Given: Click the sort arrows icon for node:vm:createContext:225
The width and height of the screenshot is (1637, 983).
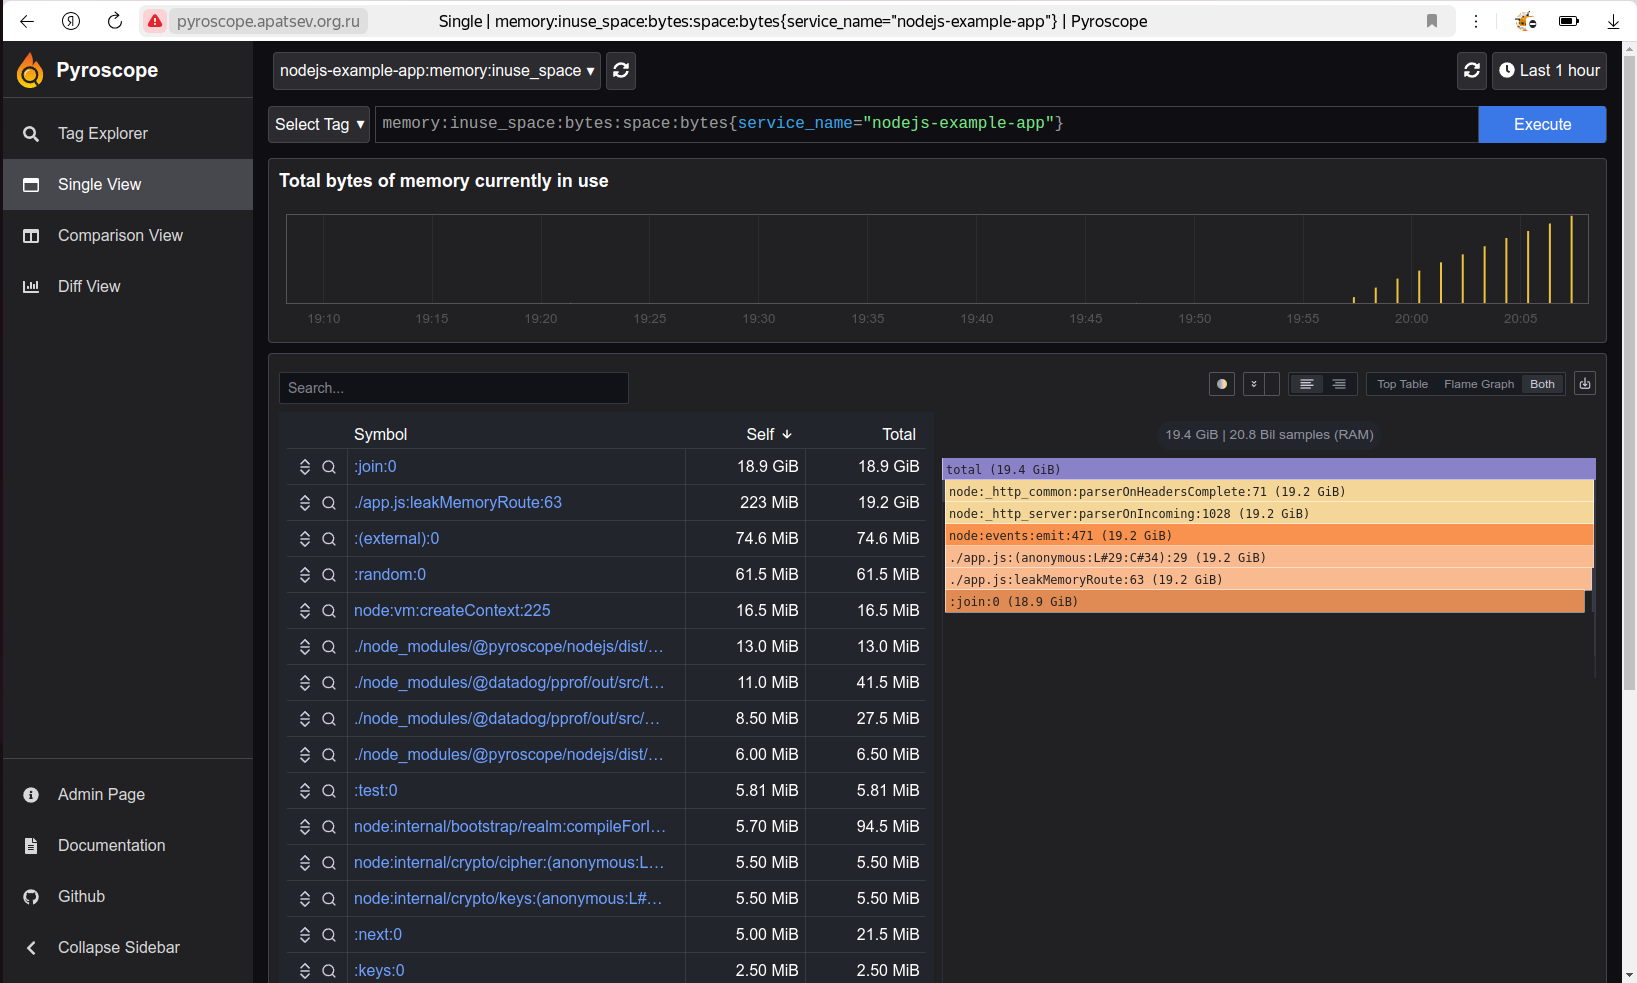Looking at the screenshot, I should [x=305, y=611].
